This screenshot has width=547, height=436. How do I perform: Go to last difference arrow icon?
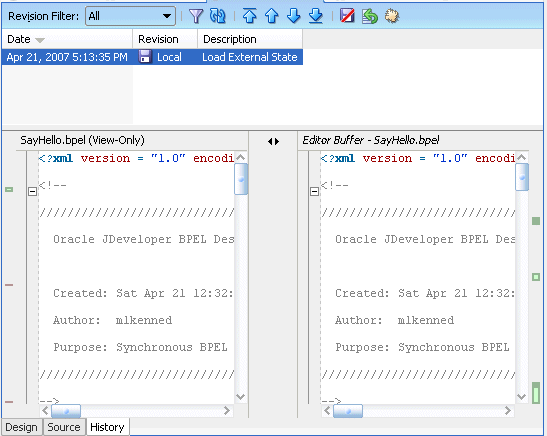pyautogui.click(x=316, y=16)
